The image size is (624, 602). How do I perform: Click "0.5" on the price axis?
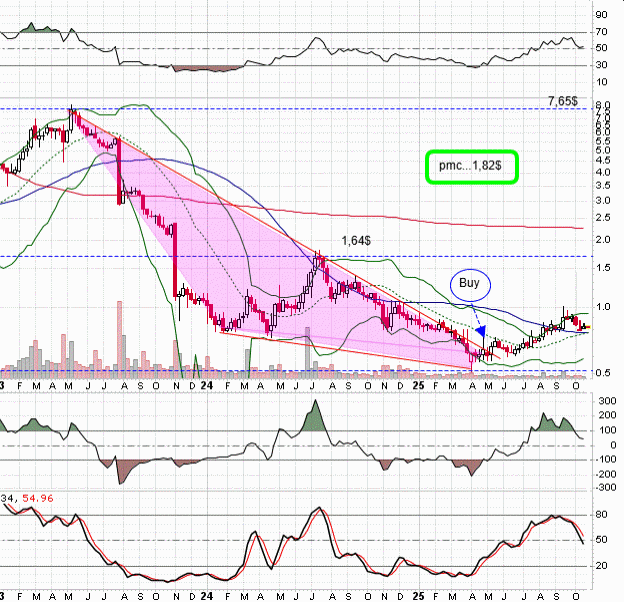602,373
